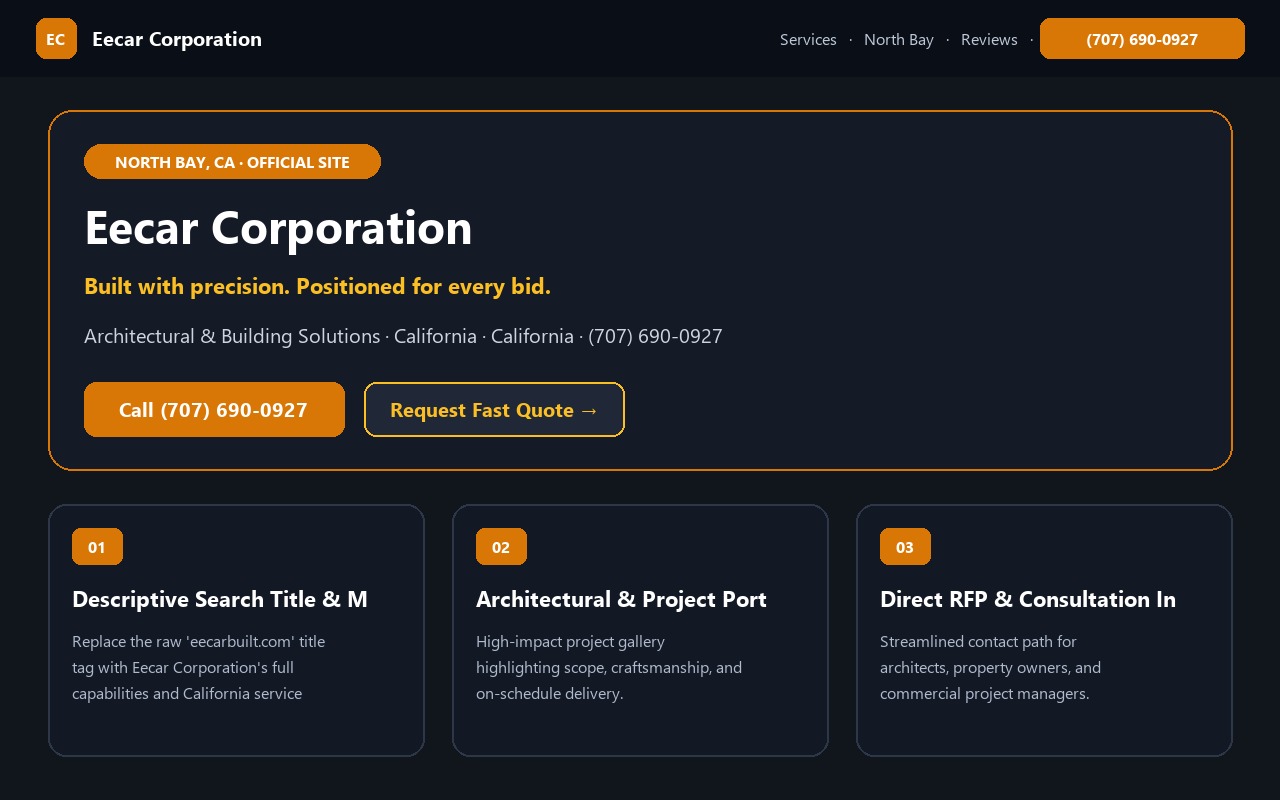1280x800 pixels.
Task: Jump to the Reviews nav link
Action: (989, 40)
